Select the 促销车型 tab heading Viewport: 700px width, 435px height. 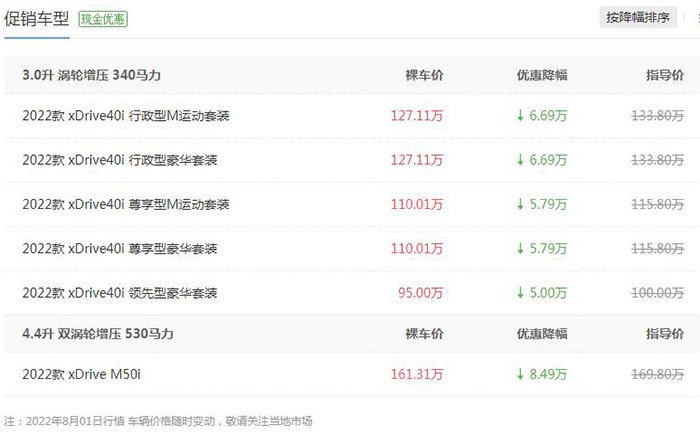(37, 19)
